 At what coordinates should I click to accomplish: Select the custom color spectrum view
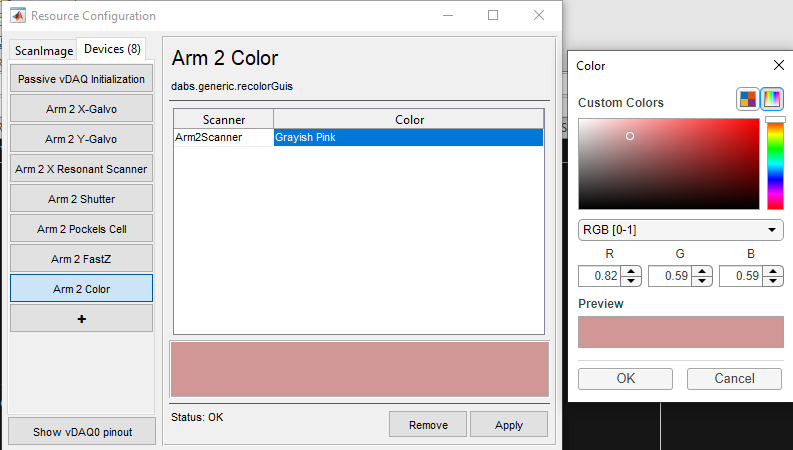pos(772,99)
